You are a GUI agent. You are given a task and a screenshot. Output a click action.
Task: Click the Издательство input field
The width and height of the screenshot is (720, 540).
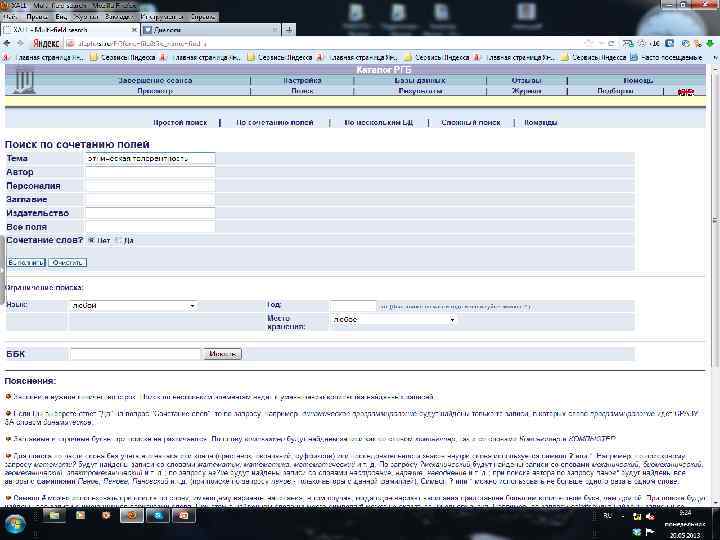pos(150,213)
